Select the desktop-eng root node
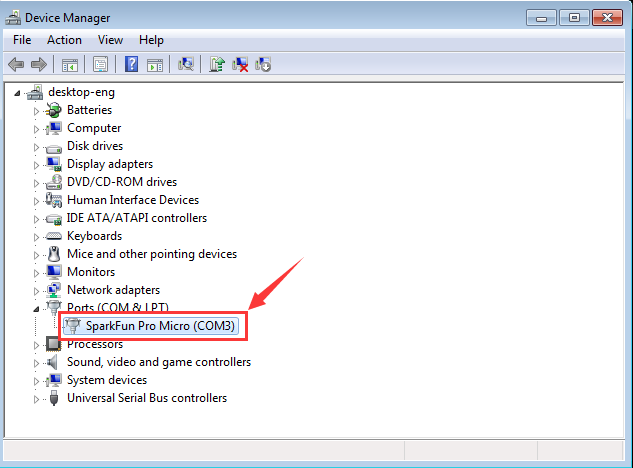 click(x=81, y=92)
